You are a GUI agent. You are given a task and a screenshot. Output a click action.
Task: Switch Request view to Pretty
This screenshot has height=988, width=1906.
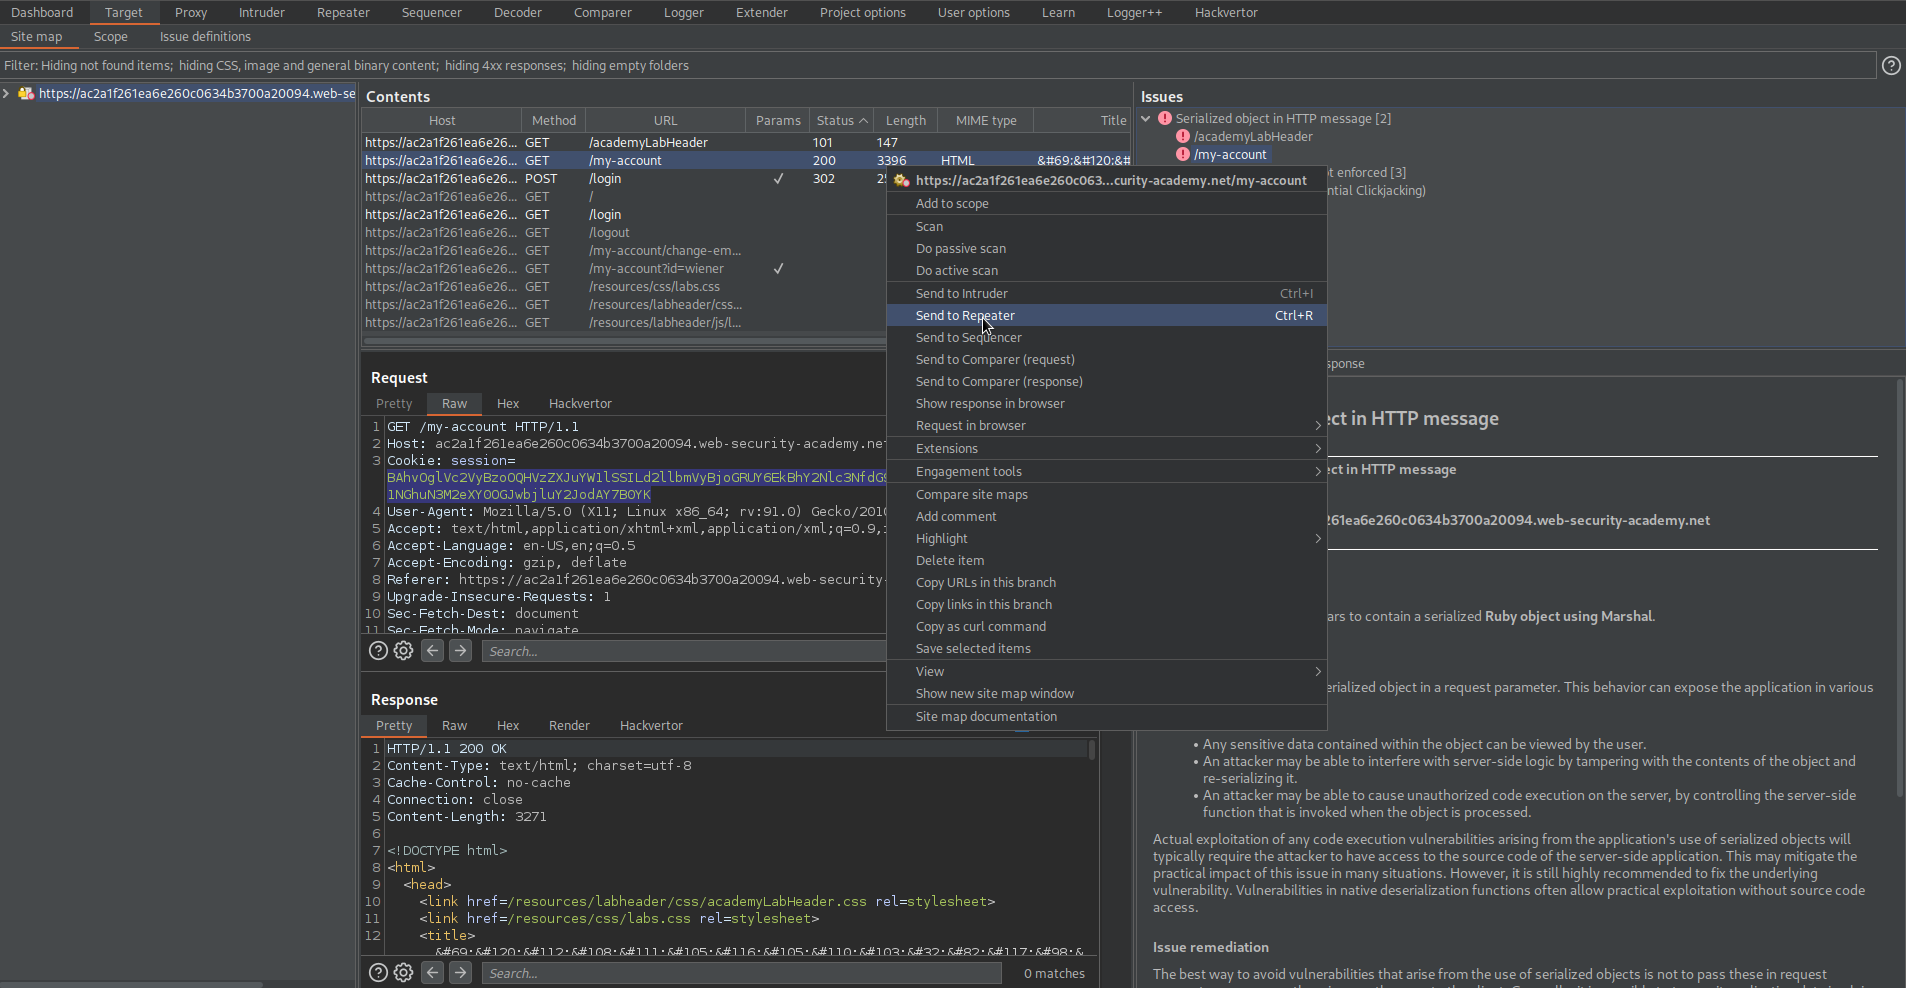[x=394, y=404]
